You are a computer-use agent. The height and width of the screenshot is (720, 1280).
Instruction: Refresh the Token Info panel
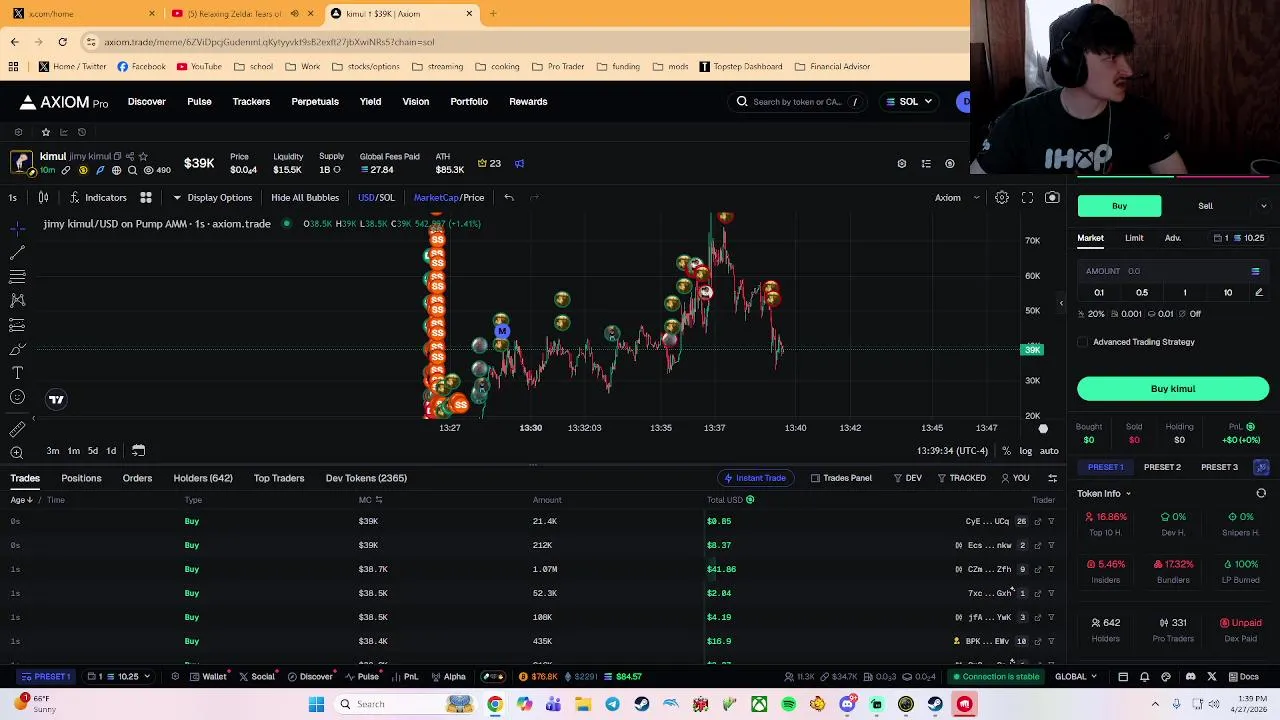point(1261,493)
